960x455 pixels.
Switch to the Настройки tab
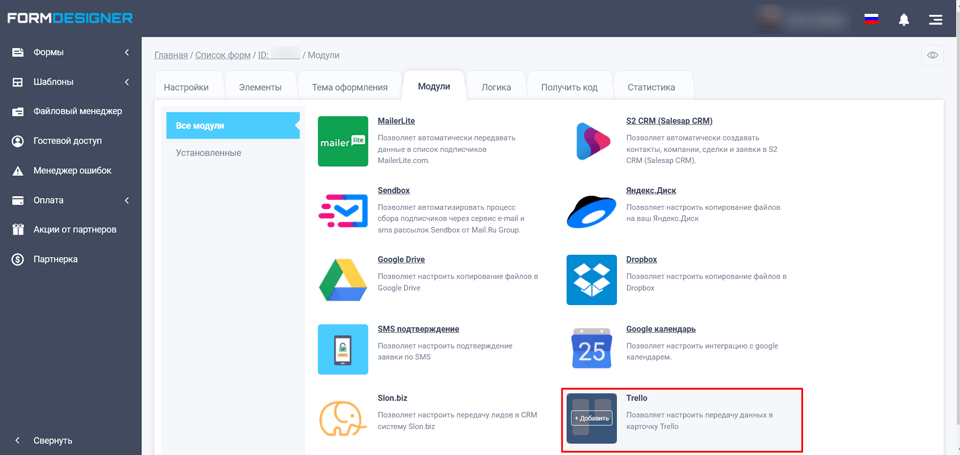click(186, 87)
